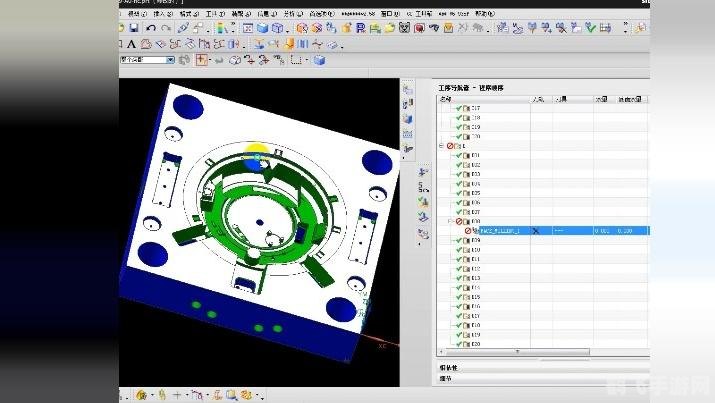The height and width of the screenshot is (403, 715).
Task: Click the Undo arrow icon
Action: pos(152,28)
